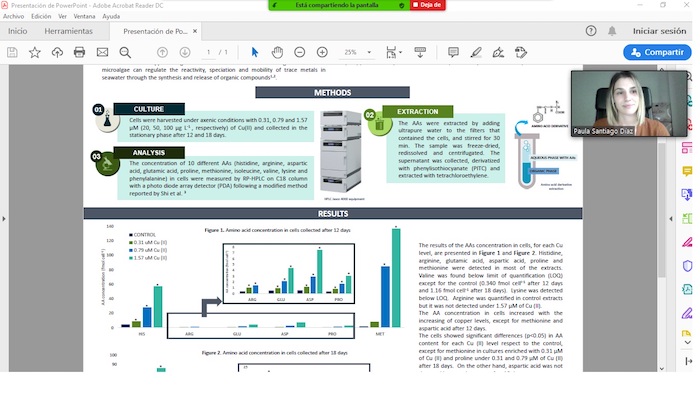Click the Print file icon
This screenshot has width=700, height=394.
(x=79, y=53)
